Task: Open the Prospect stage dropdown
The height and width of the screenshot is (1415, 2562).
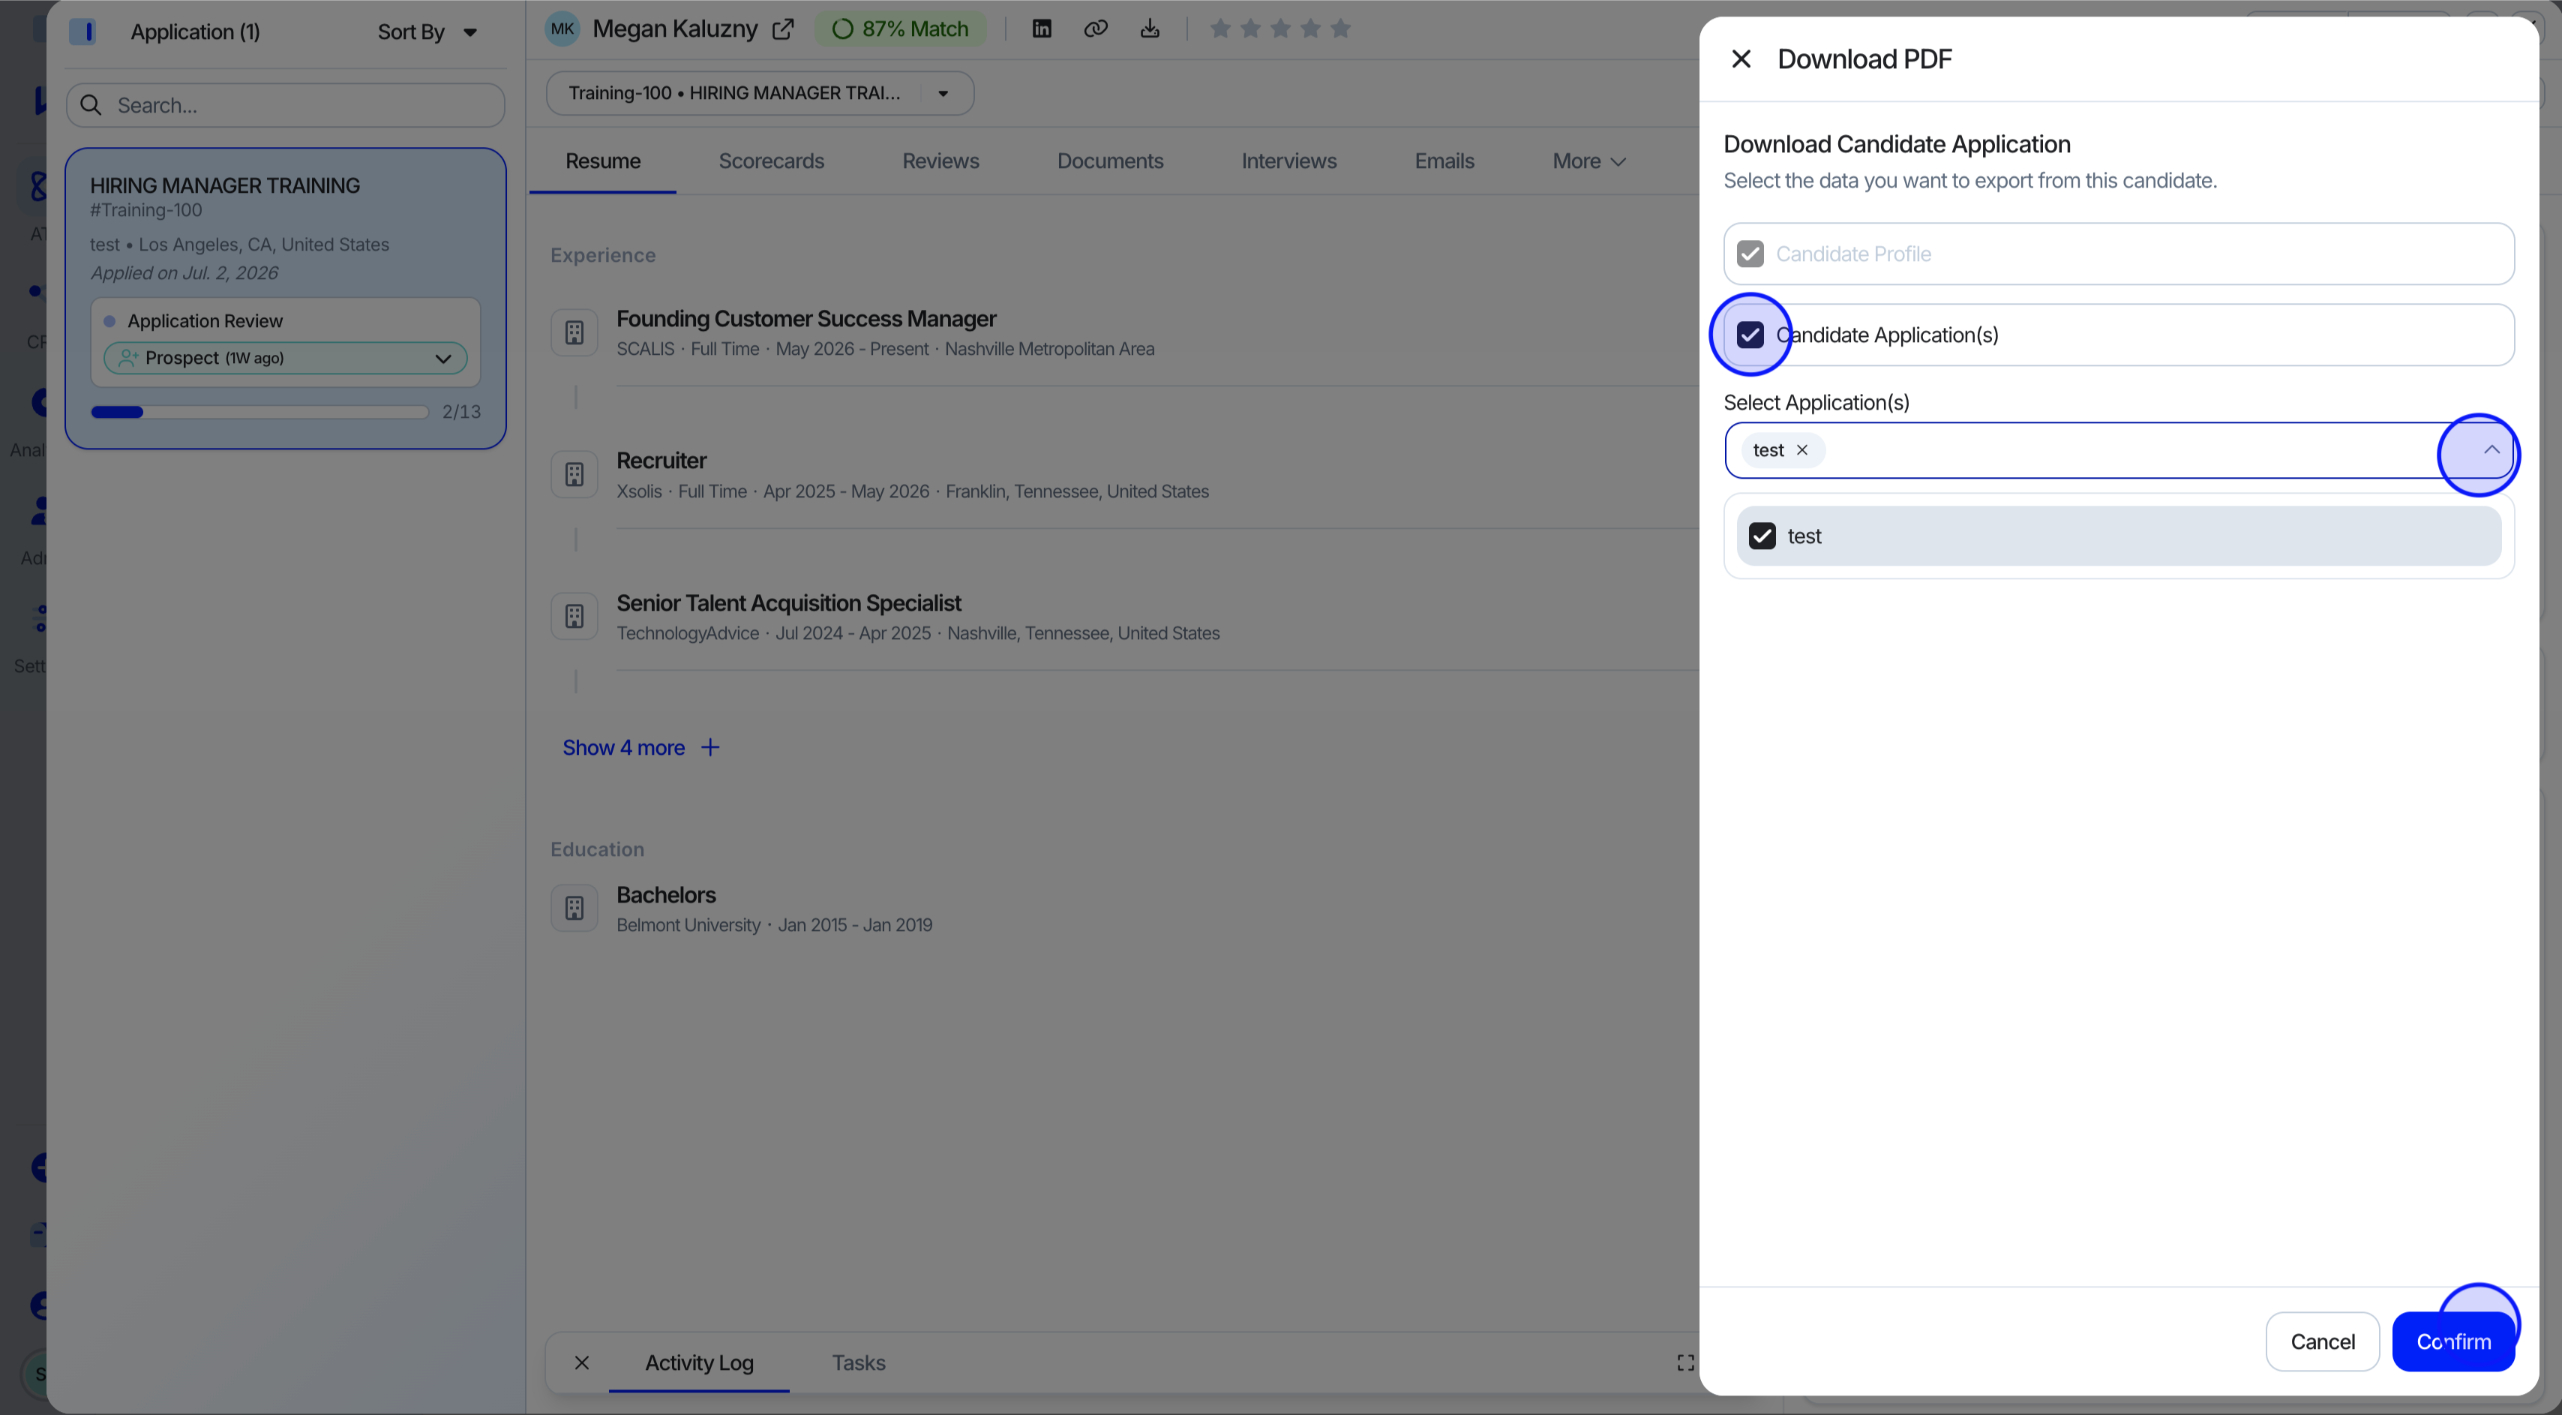Action: 286,358
